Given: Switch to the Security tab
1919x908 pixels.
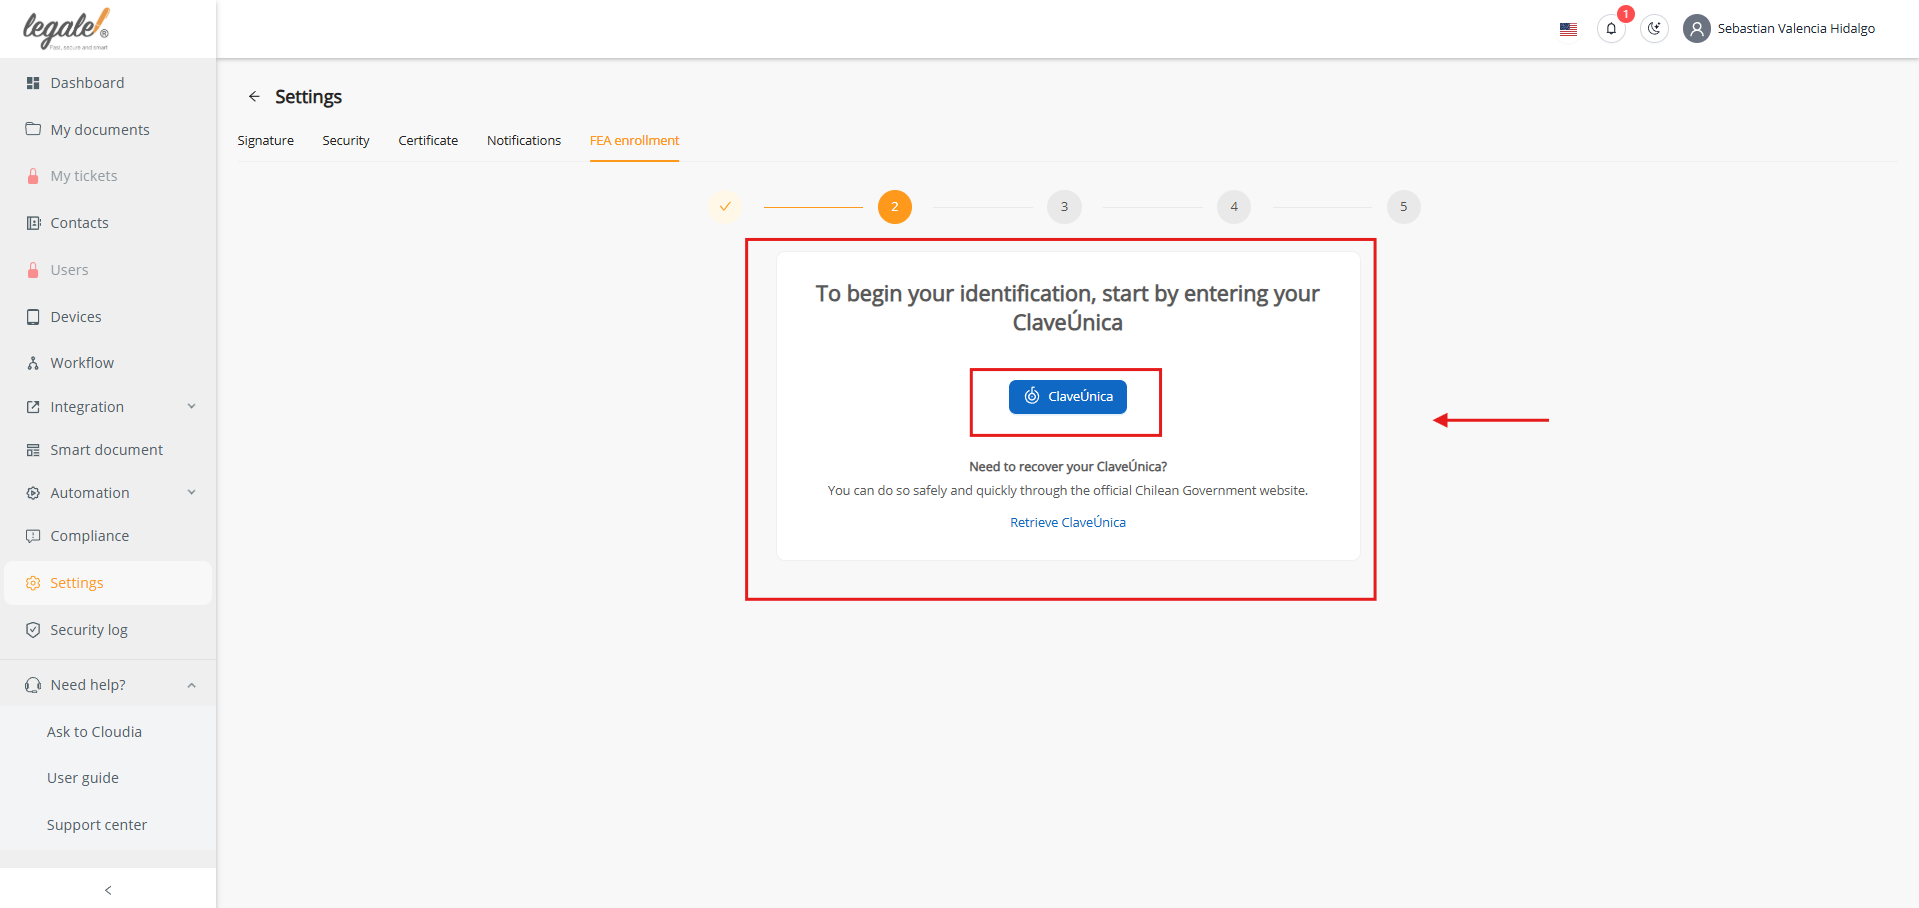Looking at the screenshot, I should click(346, 141).
